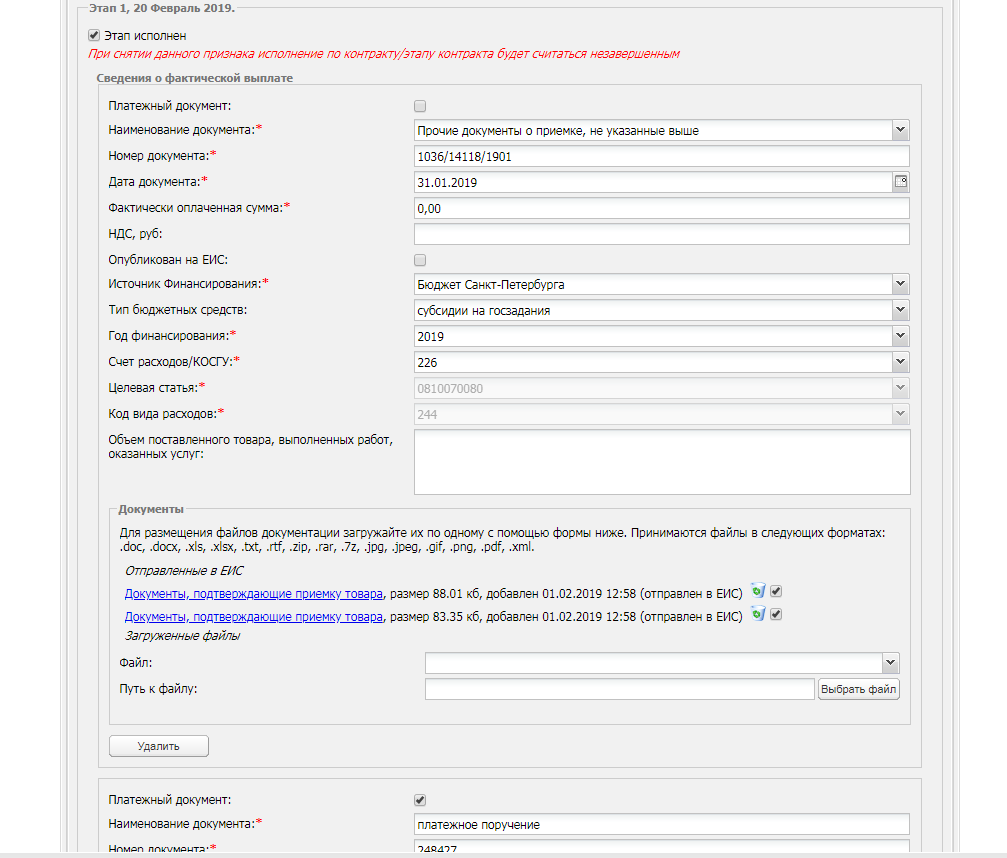The image size is (1007, 858).
Task: Uncheck the Этап исполнен checkbox
Action: pos(94,36)
